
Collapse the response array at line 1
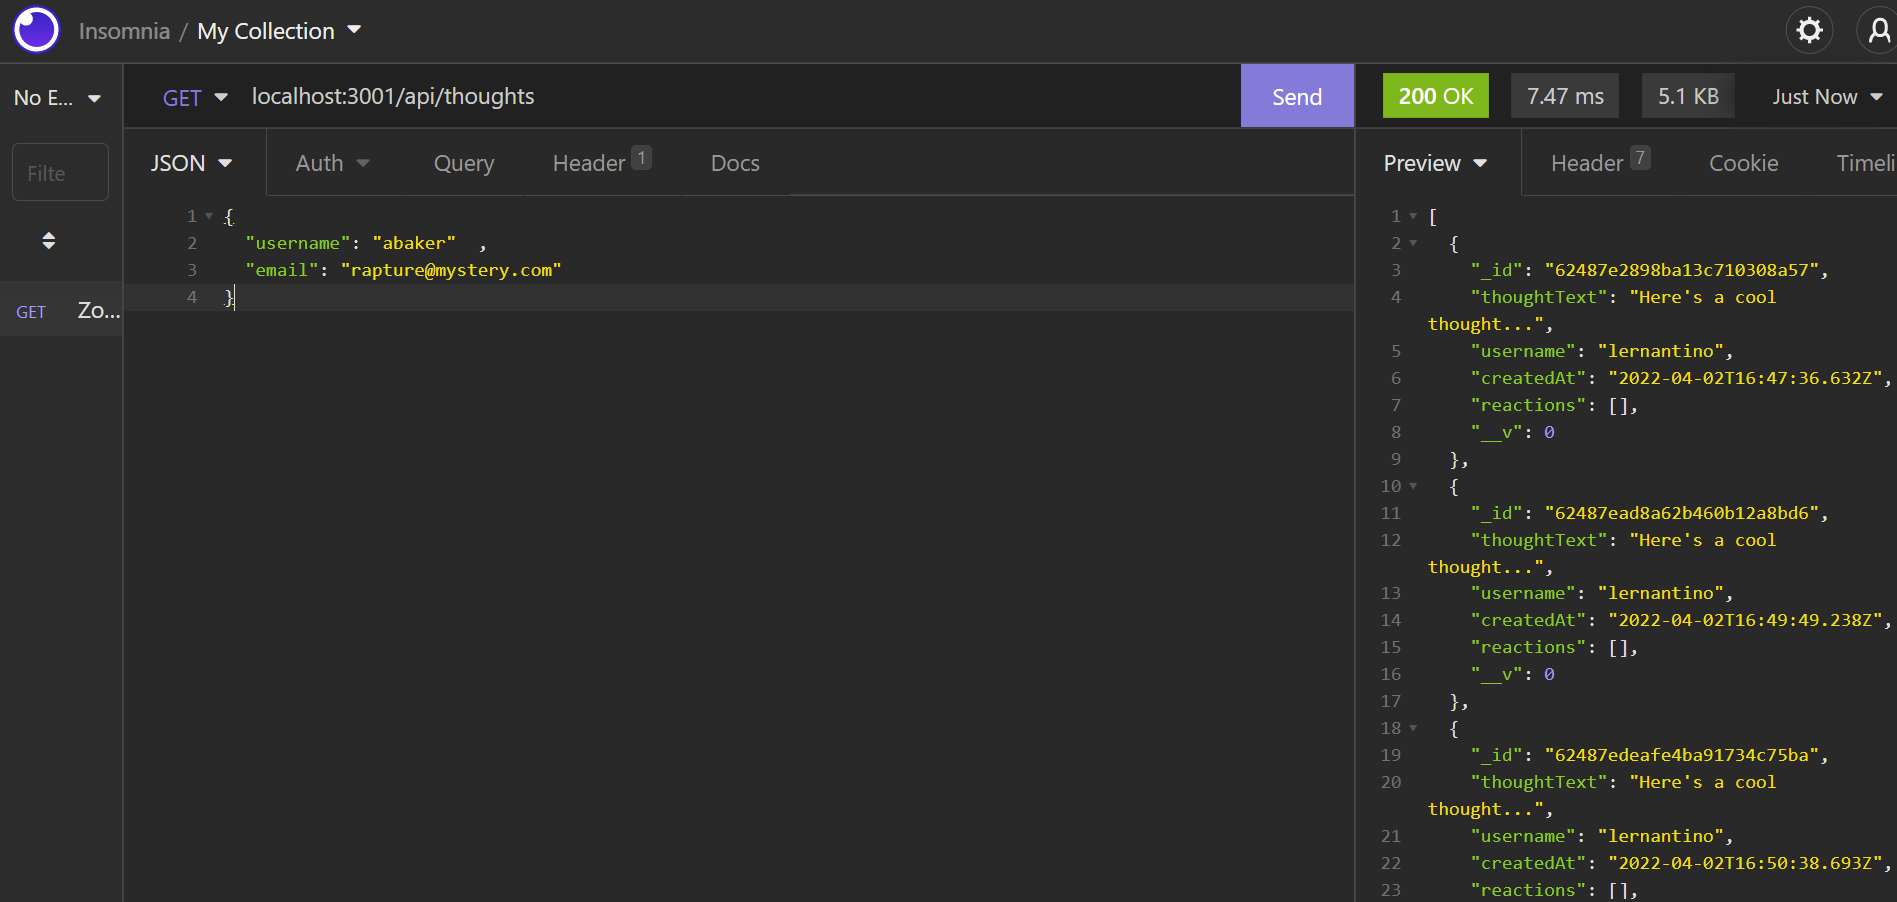[x=1412, y=215]
